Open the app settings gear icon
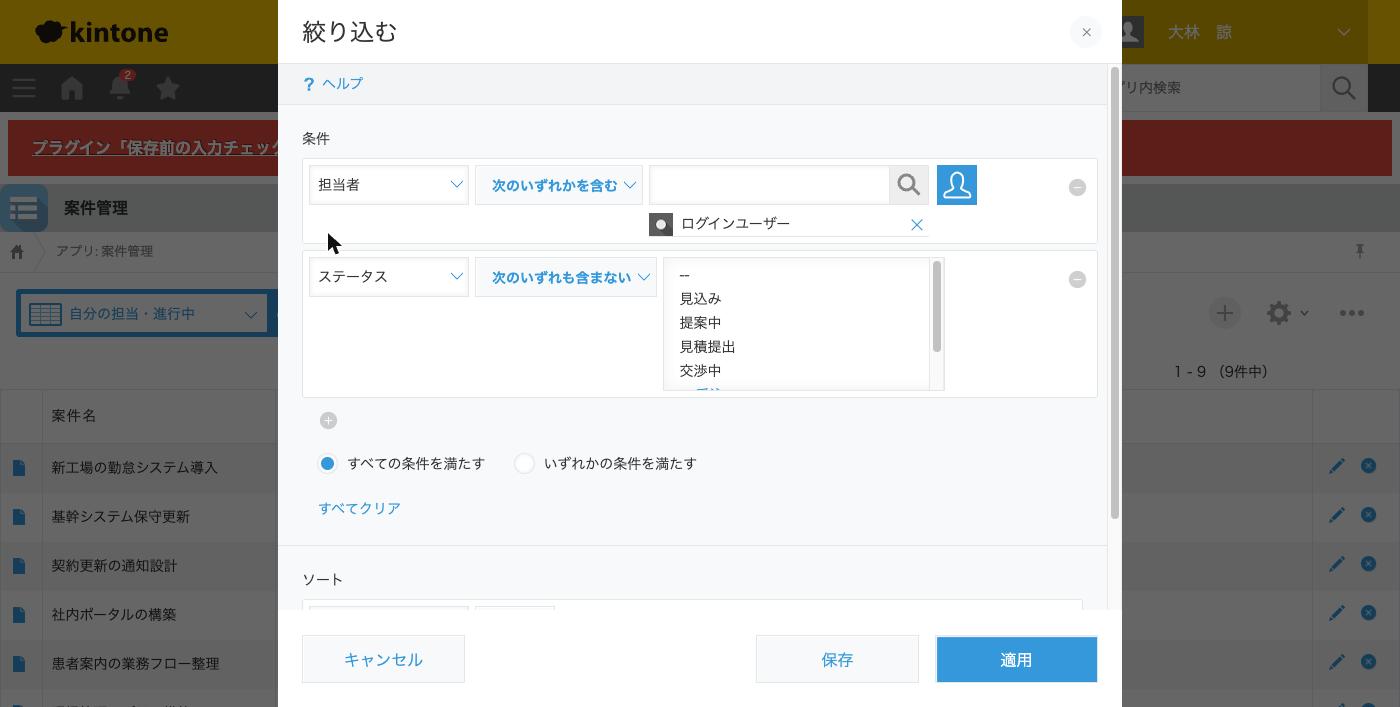 1279,313
